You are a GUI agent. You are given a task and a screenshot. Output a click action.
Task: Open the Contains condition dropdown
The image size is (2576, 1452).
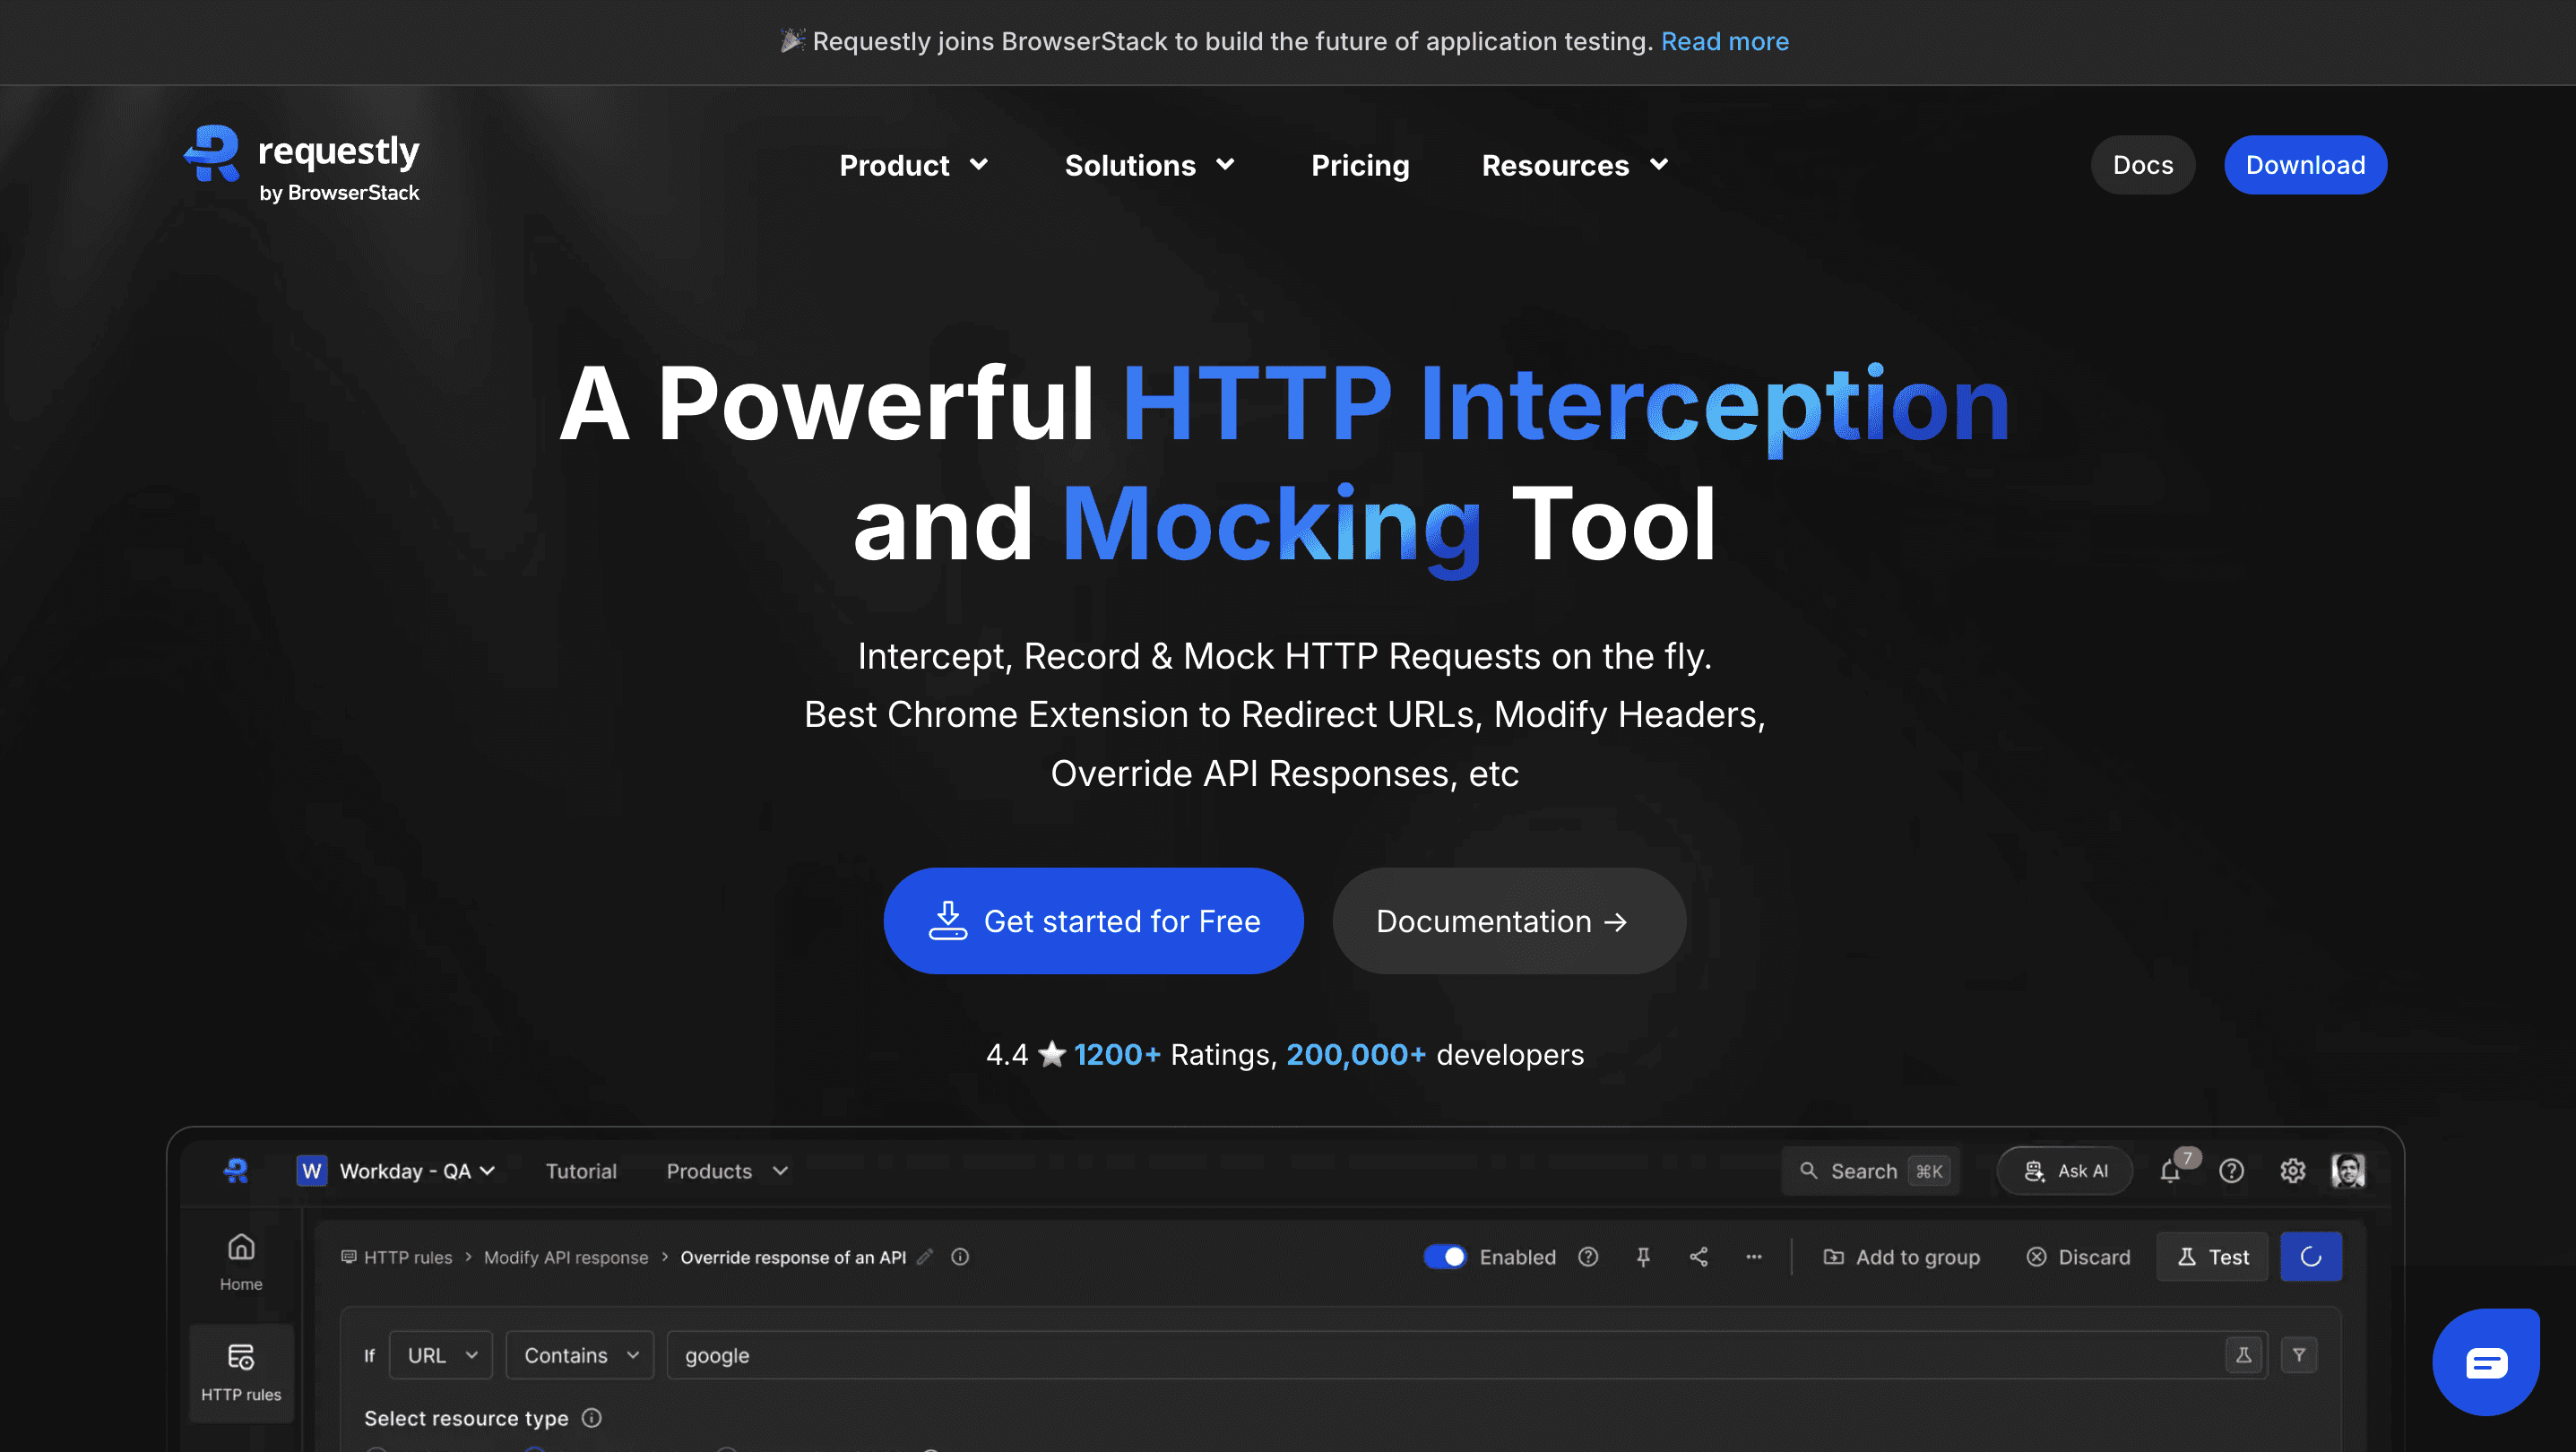pos(579,1354)
